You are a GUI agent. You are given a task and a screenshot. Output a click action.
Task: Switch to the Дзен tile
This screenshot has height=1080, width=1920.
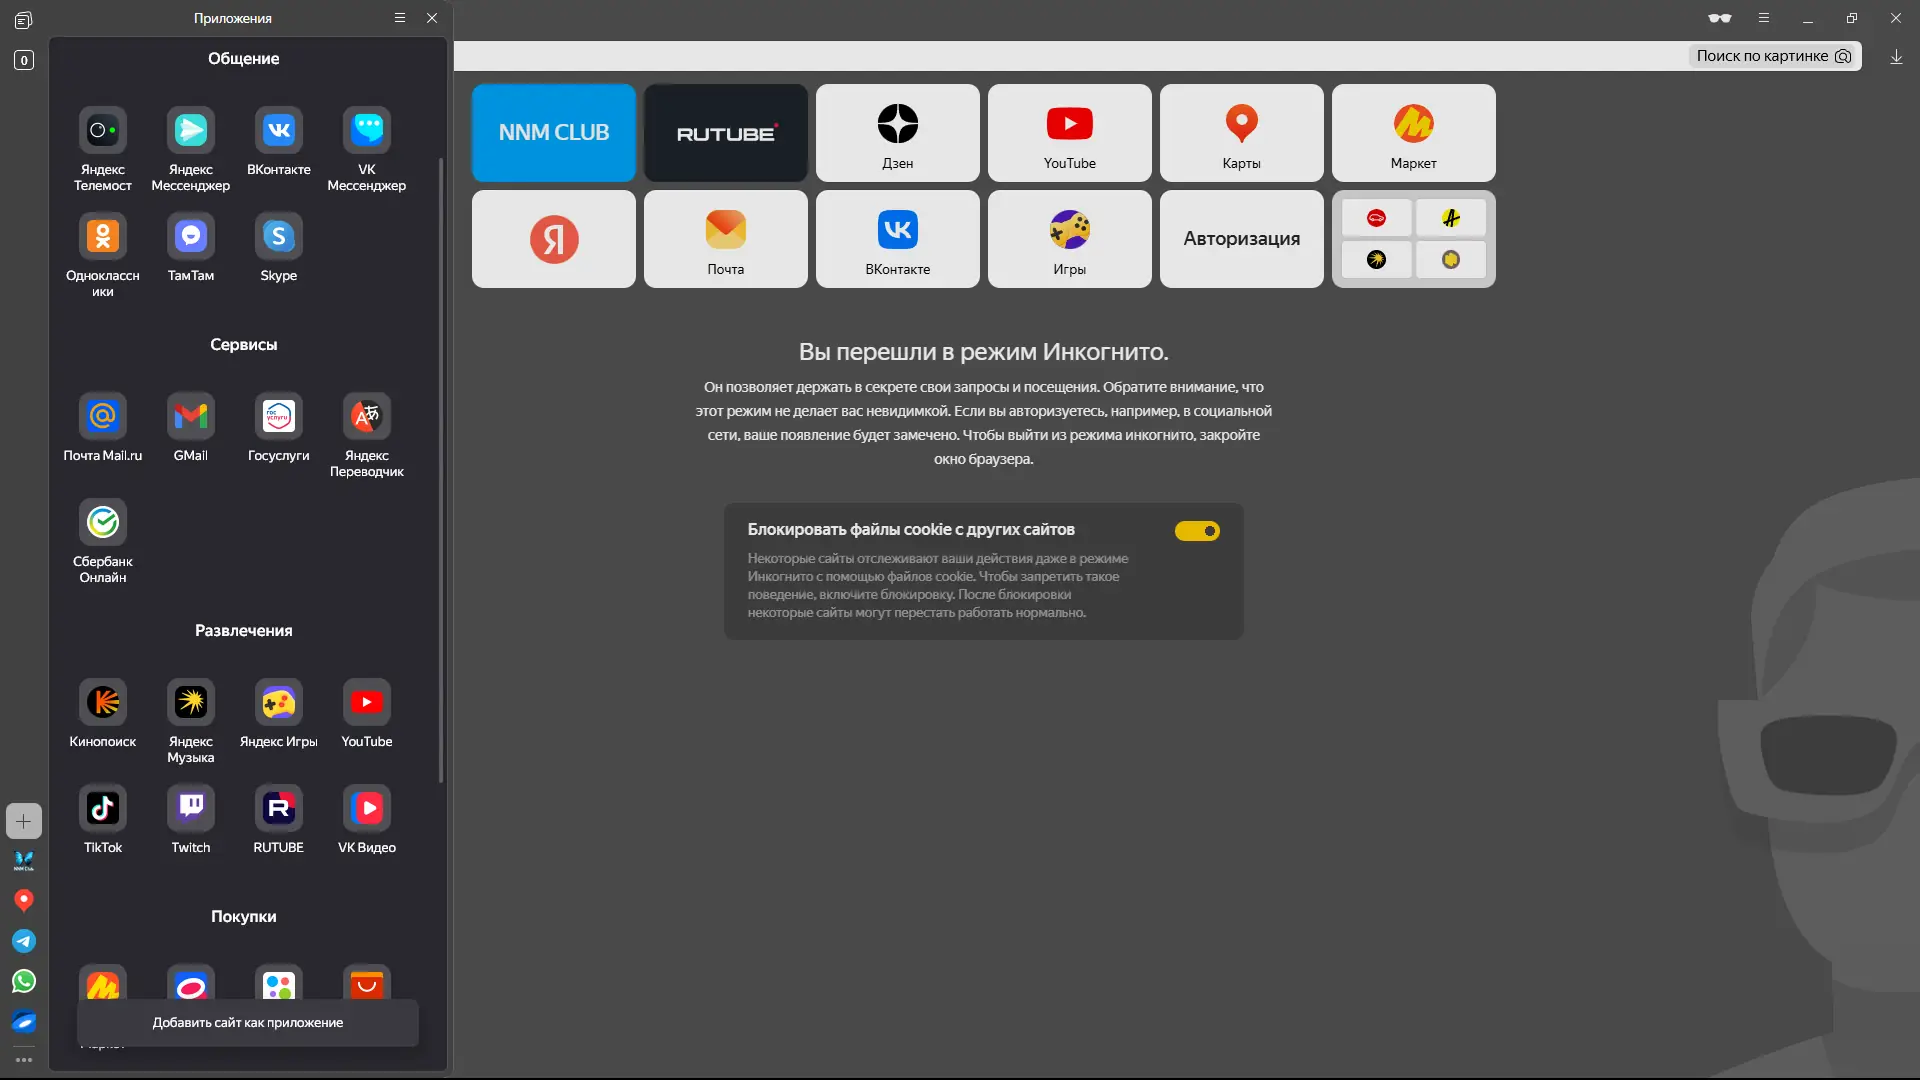point(897,132)
